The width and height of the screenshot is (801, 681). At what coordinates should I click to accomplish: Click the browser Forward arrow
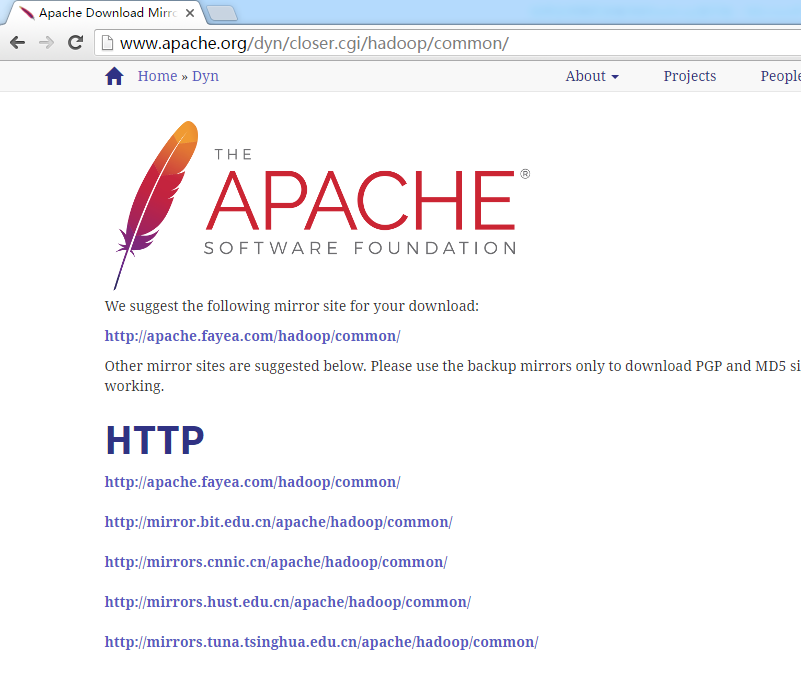pos(46,43)
